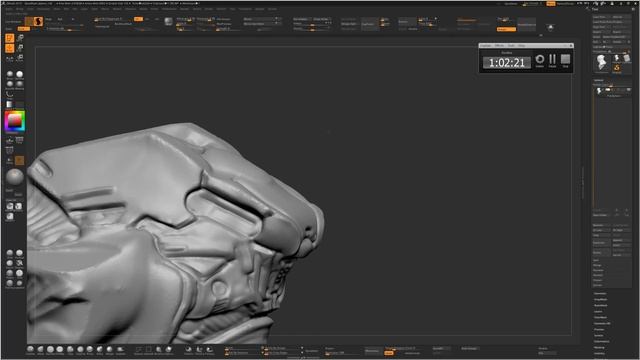640x360 pixels.
Task: Click Delete in the Camtasia recorder
Action: coord(540,60)
